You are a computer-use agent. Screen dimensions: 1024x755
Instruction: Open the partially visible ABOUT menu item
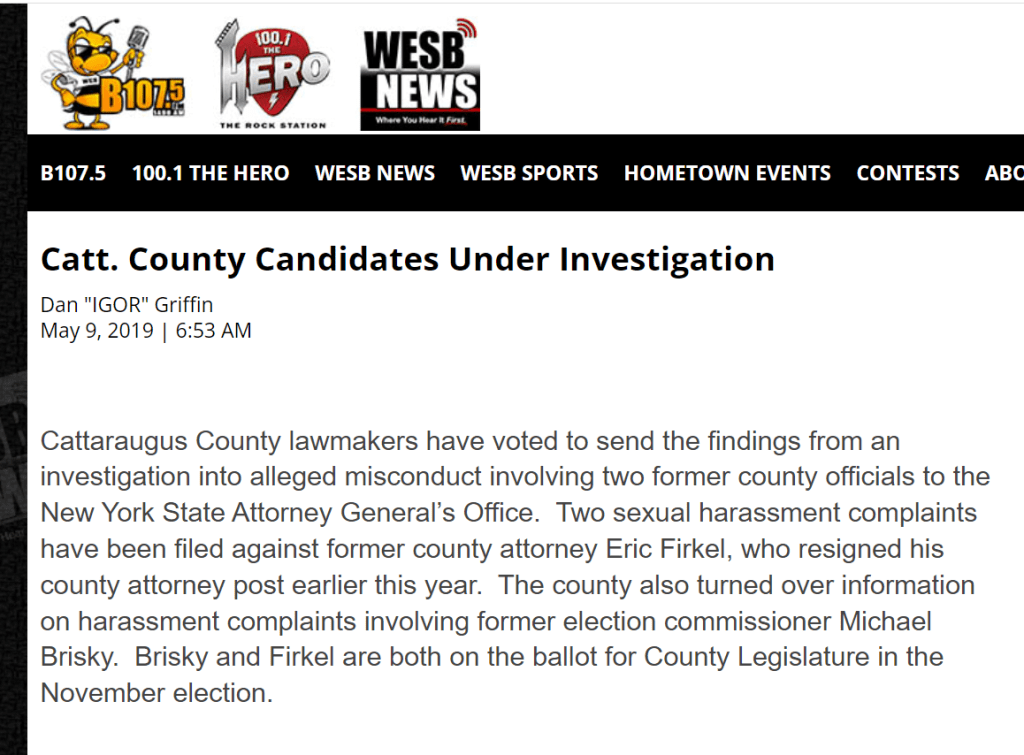tap(1005, 173)
